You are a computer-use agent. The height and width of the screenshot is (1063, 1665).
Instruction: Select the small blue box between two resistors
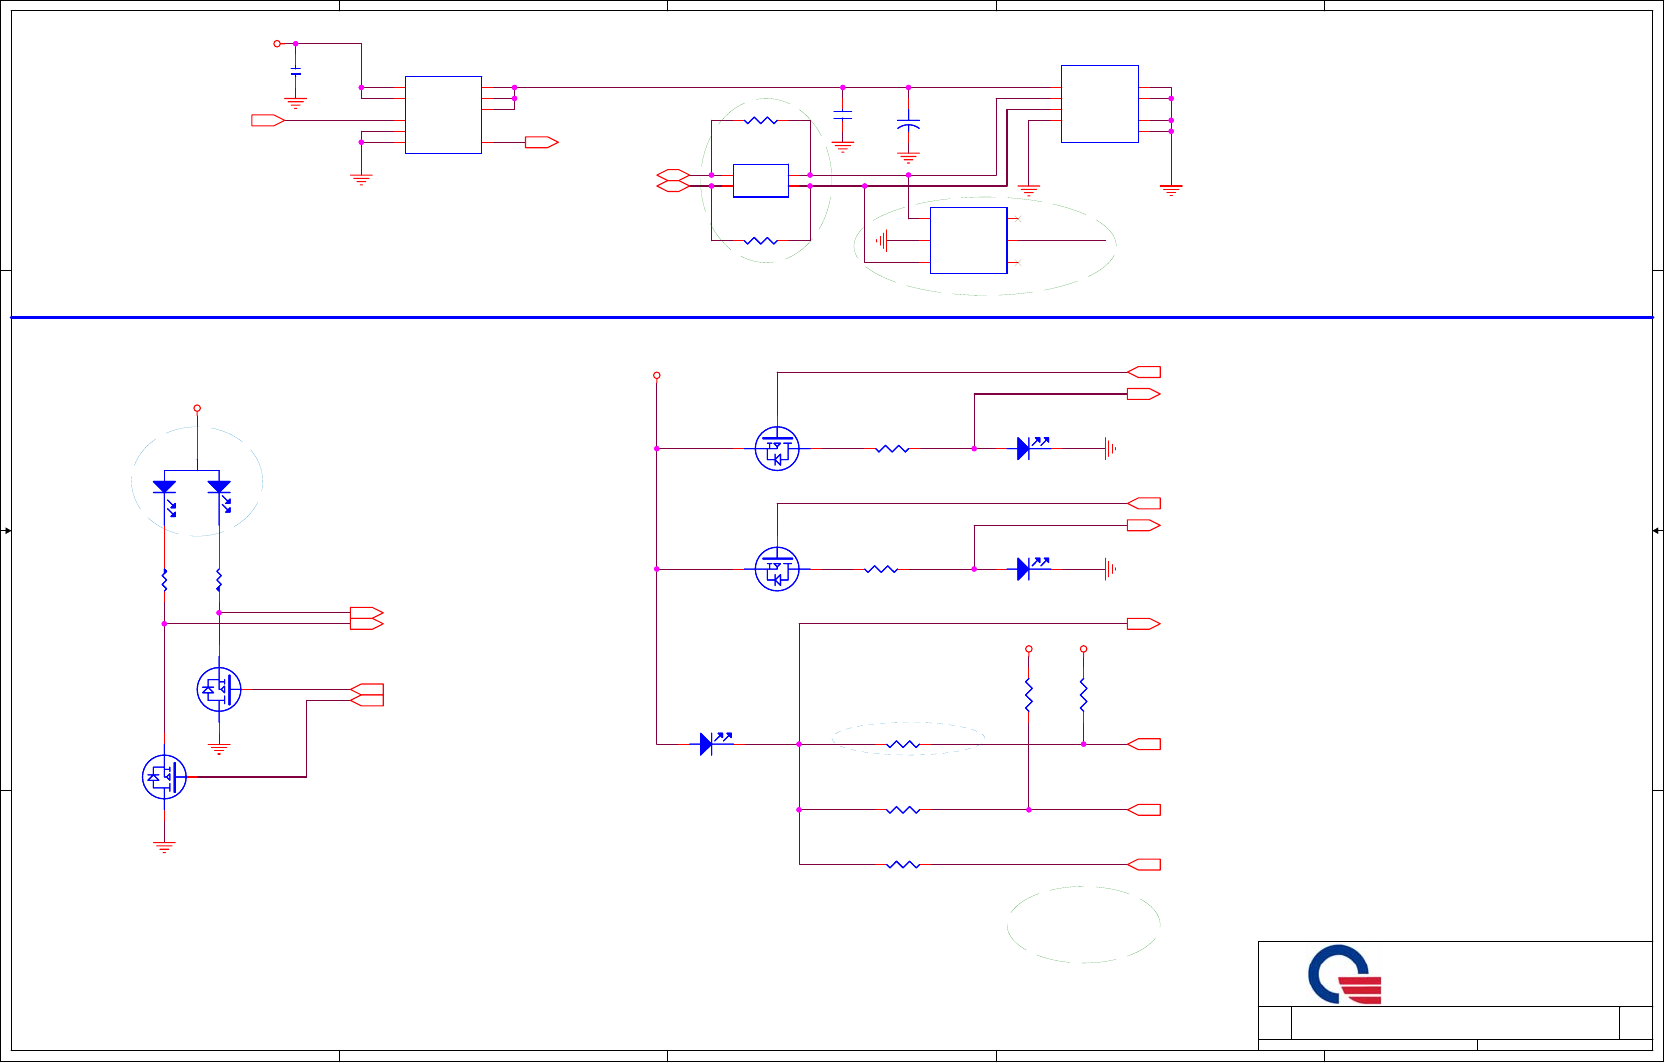(761, 181)
